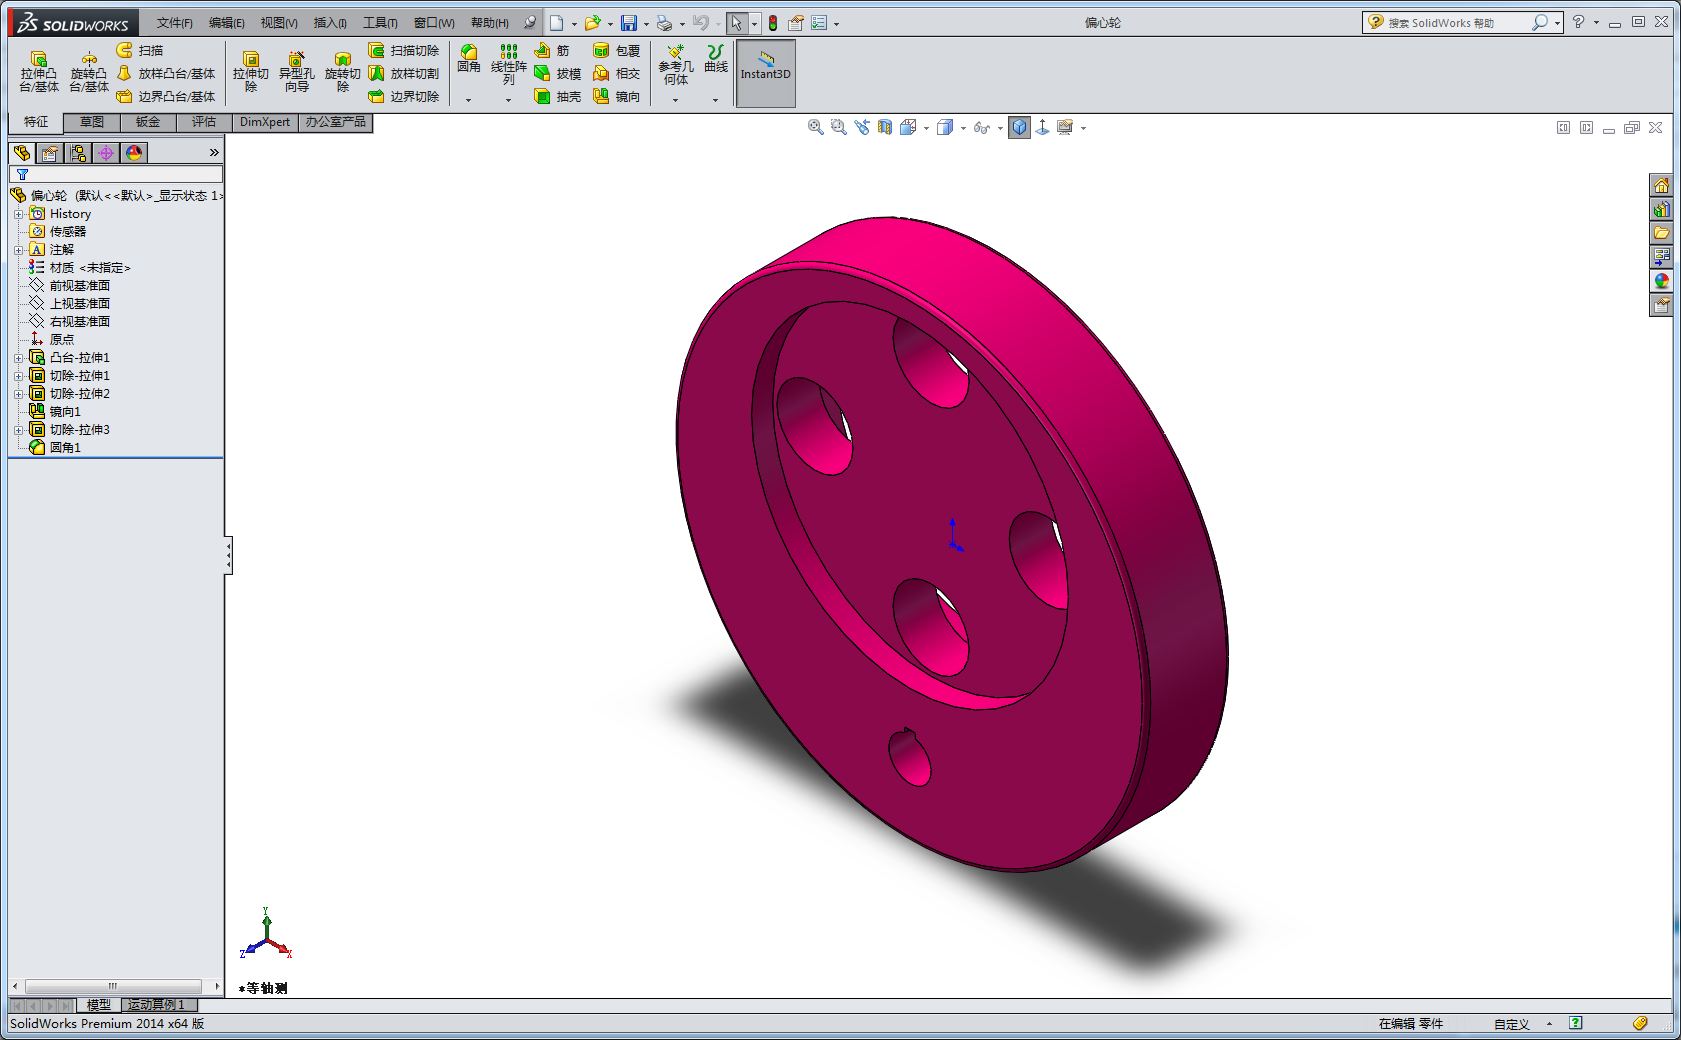This screenshot has width=1681, height=1040.
Task: Choose the 放样凸台/基体 loft tool
Action: click(166, 73)
